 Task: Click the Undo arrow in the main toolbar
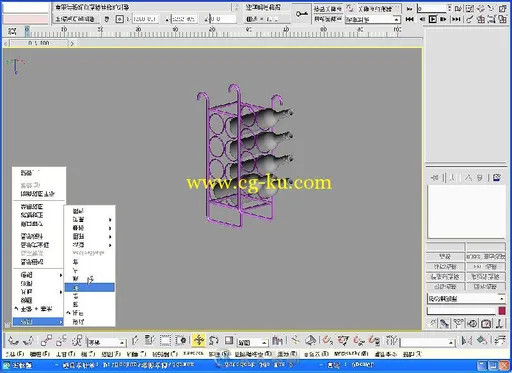[x=14, y=341]
